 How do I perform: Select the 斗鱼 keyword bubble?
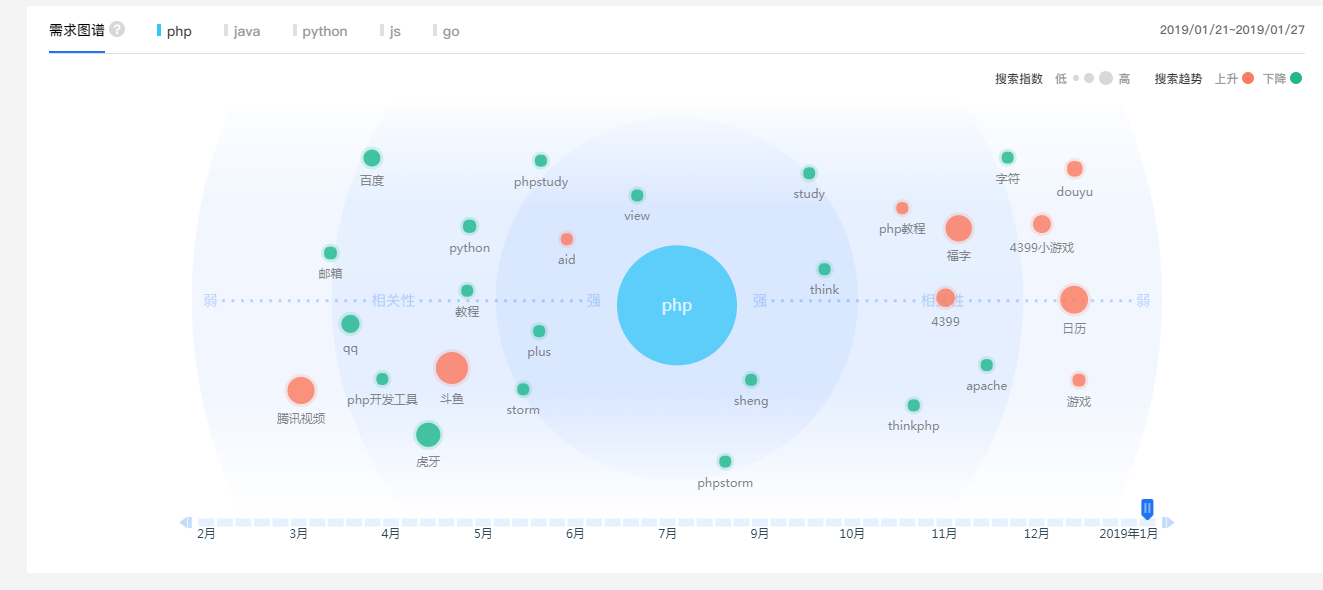point(451,368)
